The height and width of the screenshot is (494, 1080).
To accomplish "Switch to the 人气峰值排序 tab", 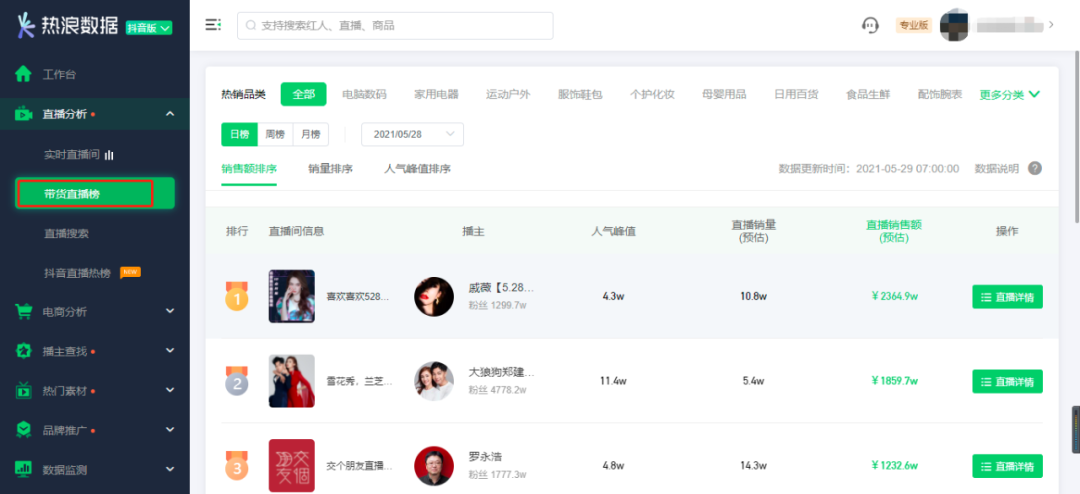I will [417, 169].
